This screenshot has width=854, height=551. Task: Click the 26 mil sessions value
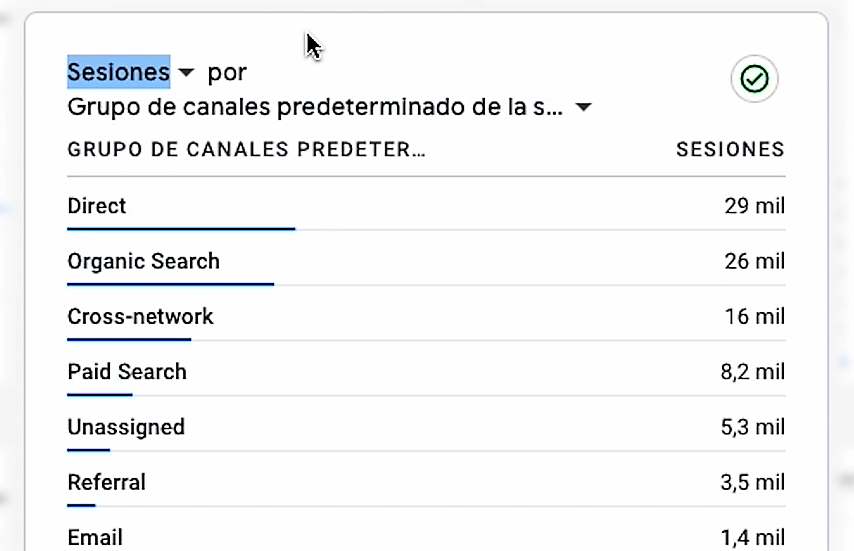[x=754, y=262]
